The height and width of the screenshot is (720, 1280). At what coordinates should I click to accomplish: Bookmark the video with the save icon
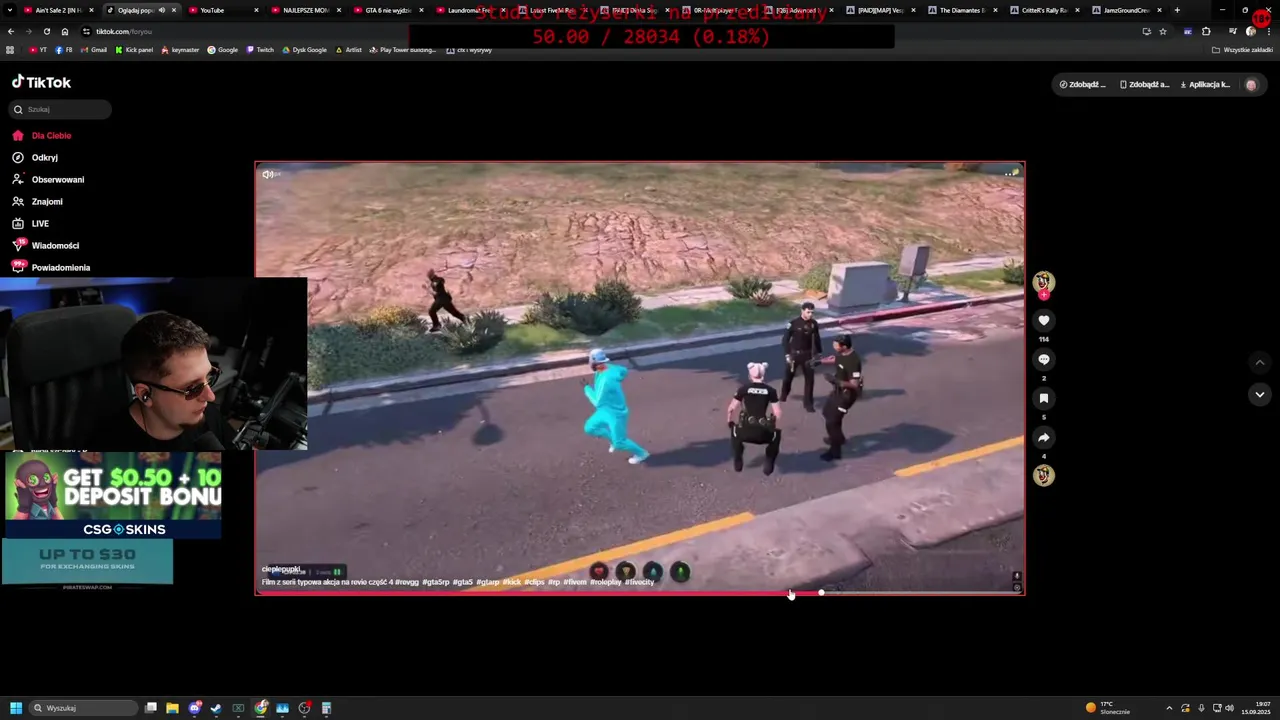click(1043, 398)
